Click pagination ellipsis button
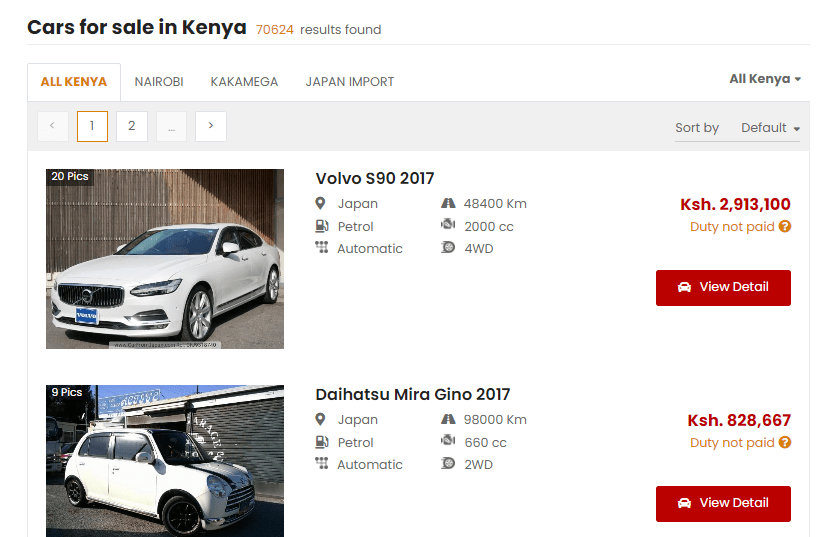The height and width of the screenshot is (537, 819). (171, 126)
